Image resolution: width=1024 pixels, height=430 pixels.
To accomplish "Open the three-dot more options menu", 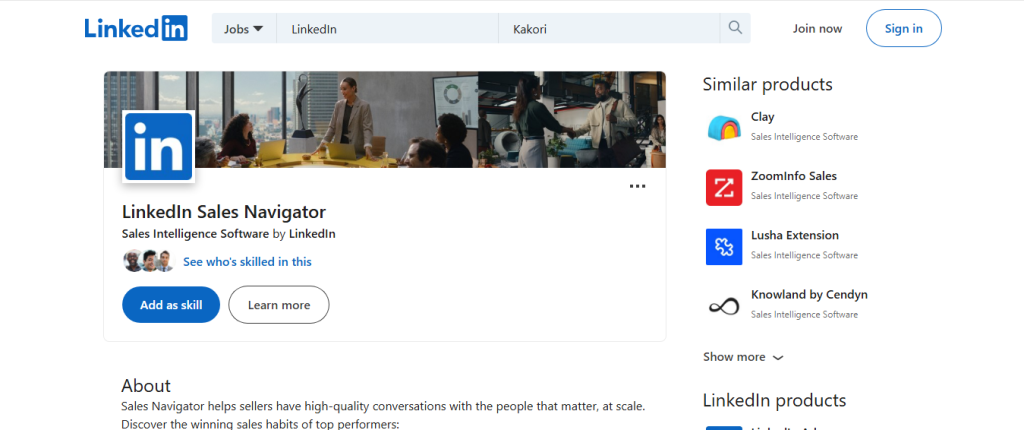I will tap(637, 186).
